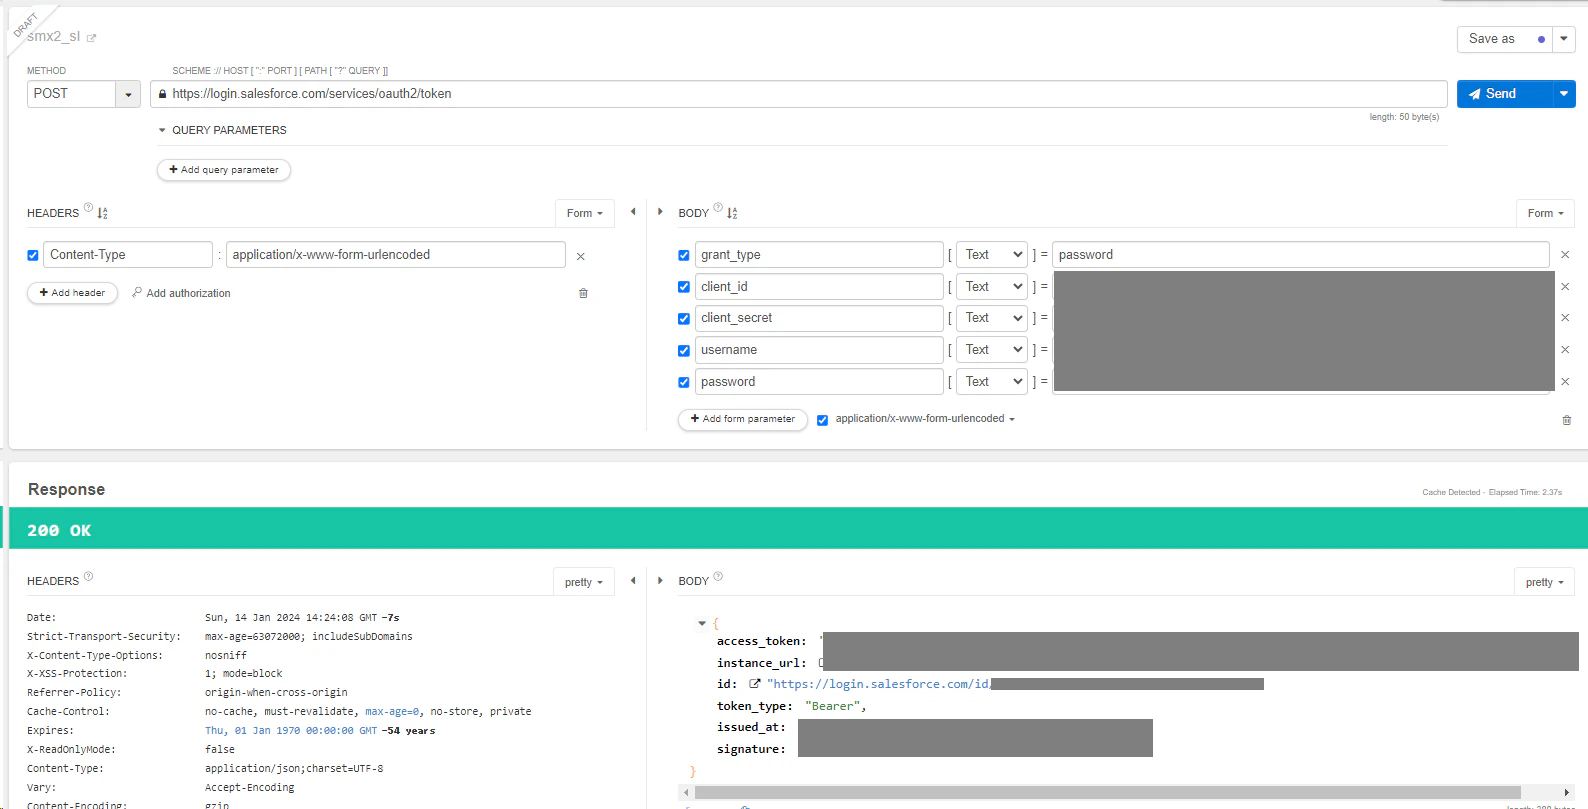Send the request
Screen dimensions: 1588x809
coord(1504,94)
